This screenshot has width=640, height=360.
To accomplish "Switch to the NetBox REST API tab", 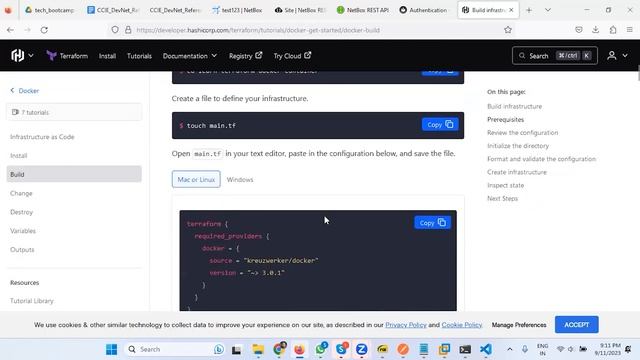I will click(x=362, y=10).
